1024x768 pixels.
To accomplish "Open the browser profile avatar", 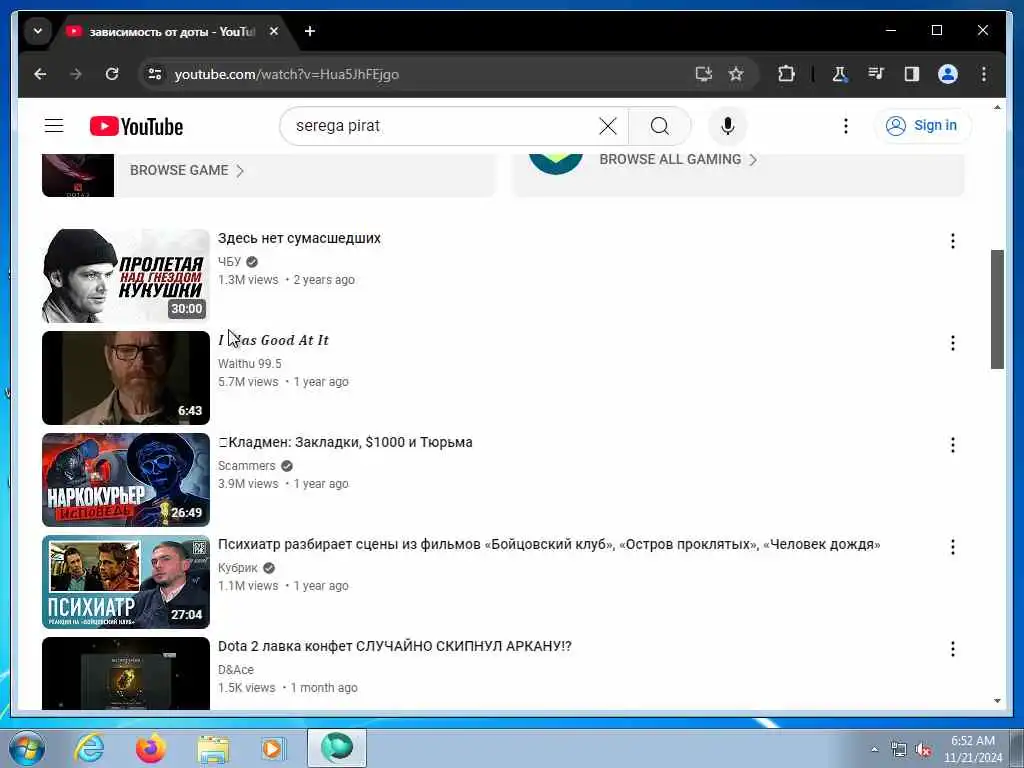I will coord(948,74).
